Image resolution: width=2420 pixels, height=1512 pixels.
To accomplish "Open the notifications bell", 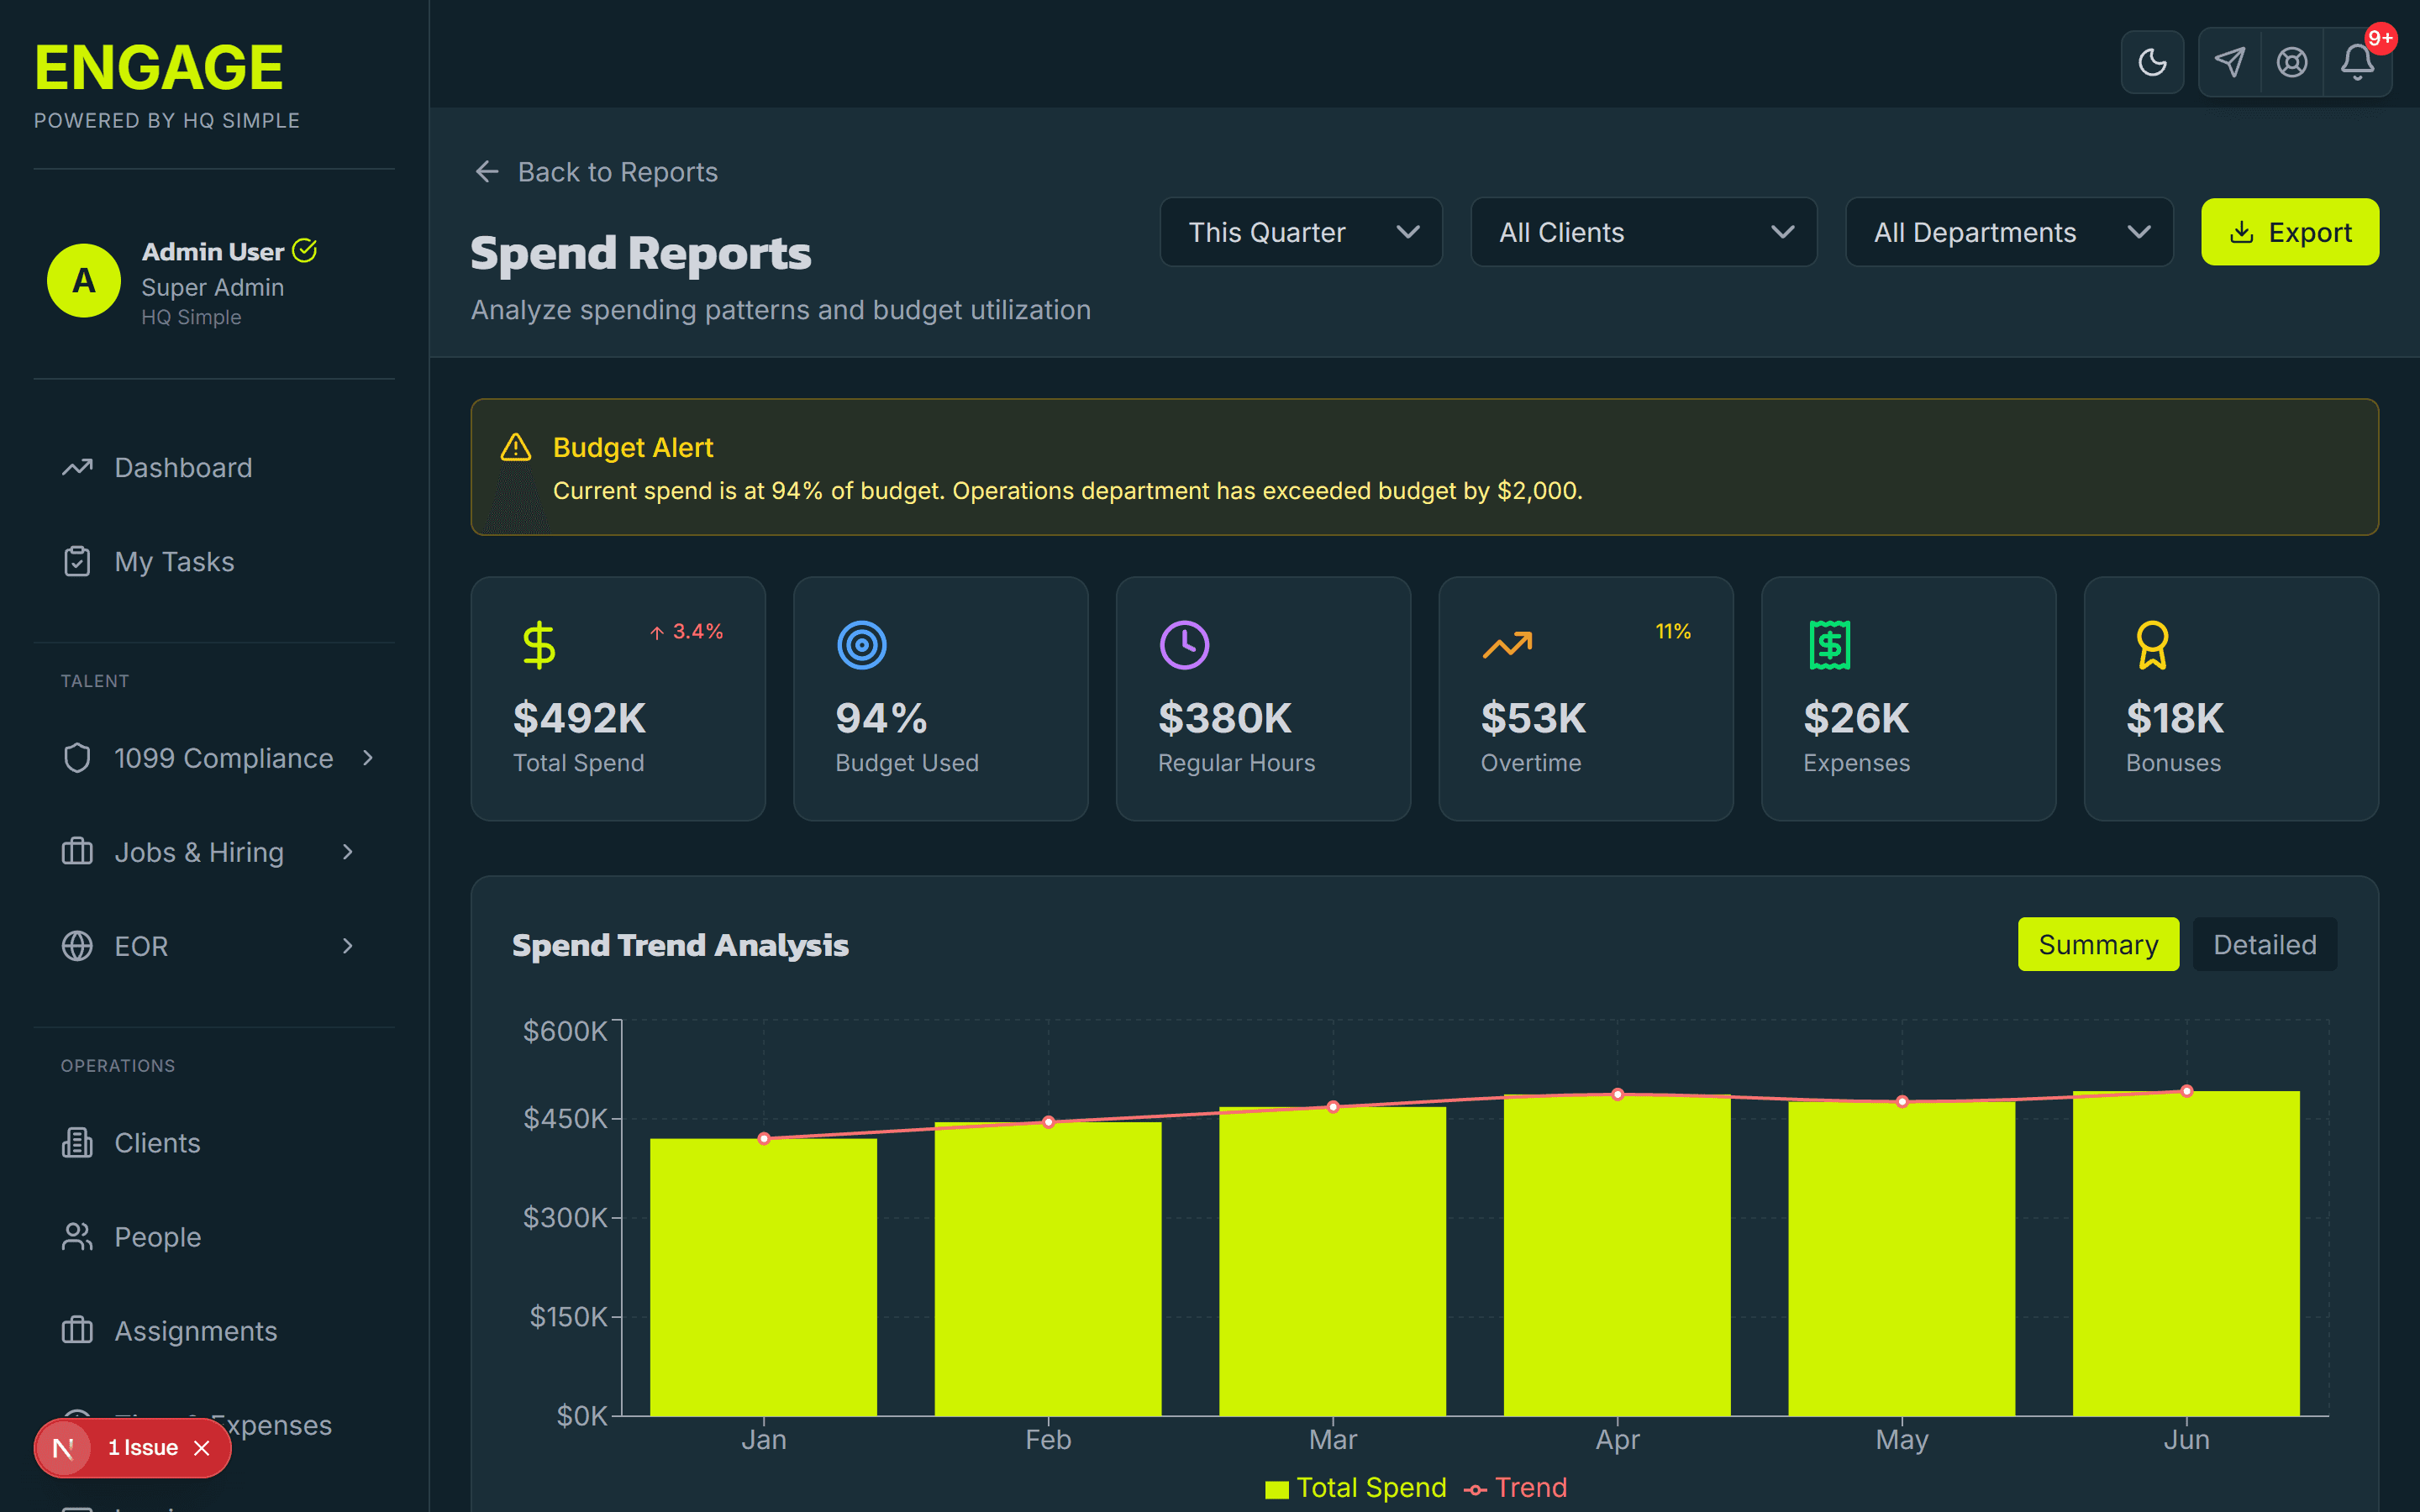I will [x=2357, y=62].
